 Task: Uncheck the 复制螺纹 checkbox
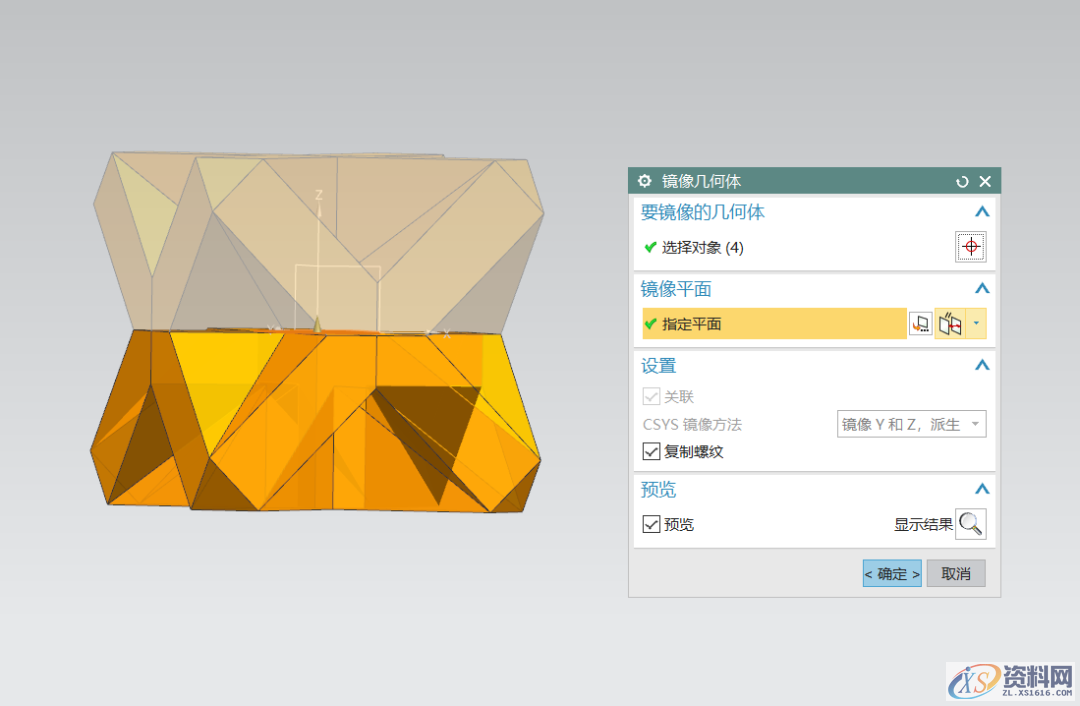click(x=653, y=450)
